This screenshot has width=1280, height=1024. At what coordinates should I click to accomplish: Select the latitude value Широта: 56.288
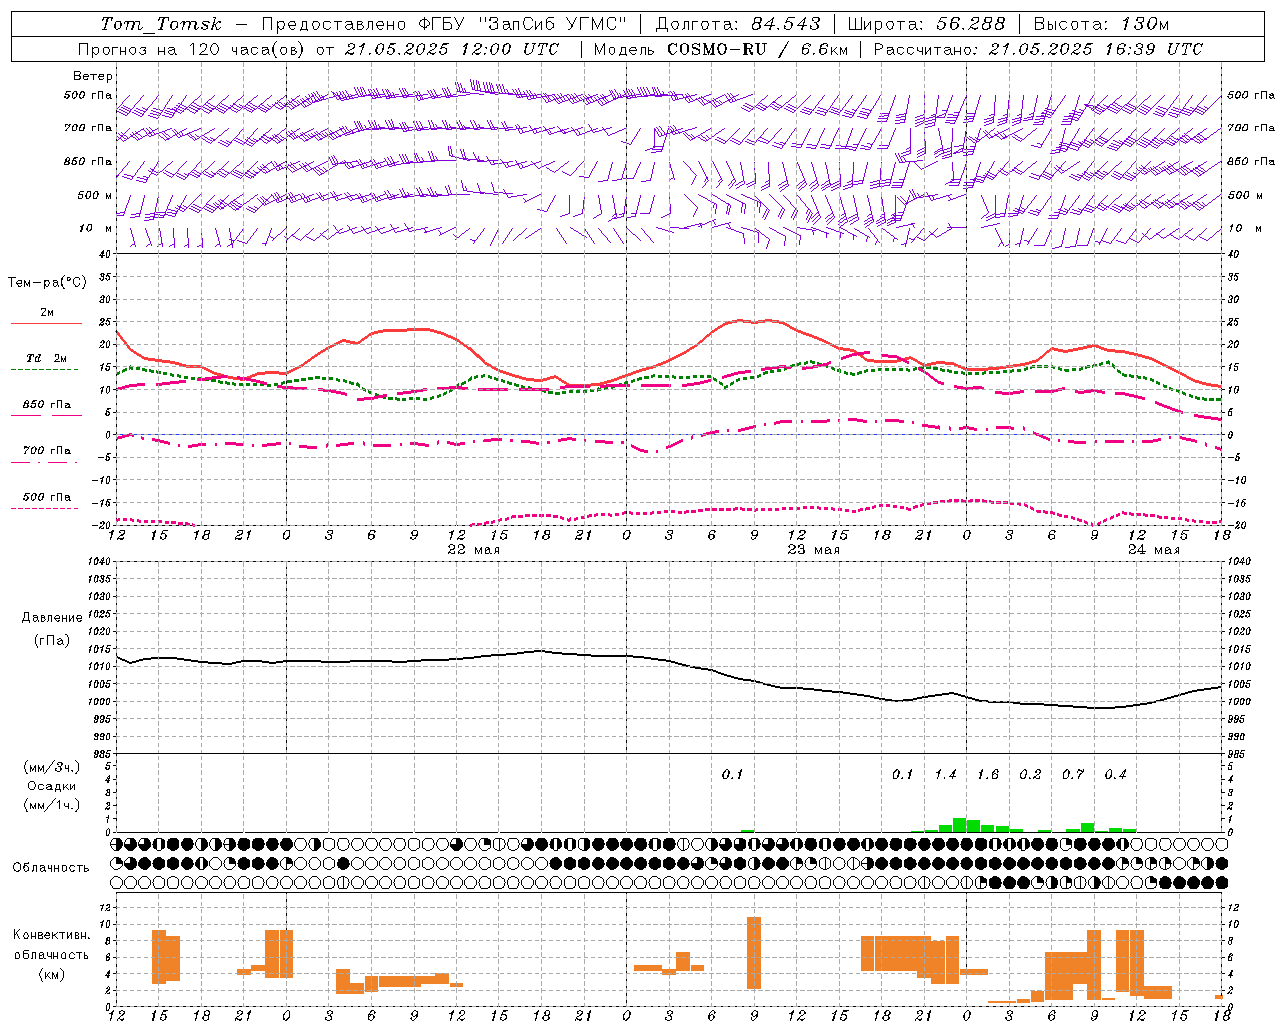coord(926,24)
